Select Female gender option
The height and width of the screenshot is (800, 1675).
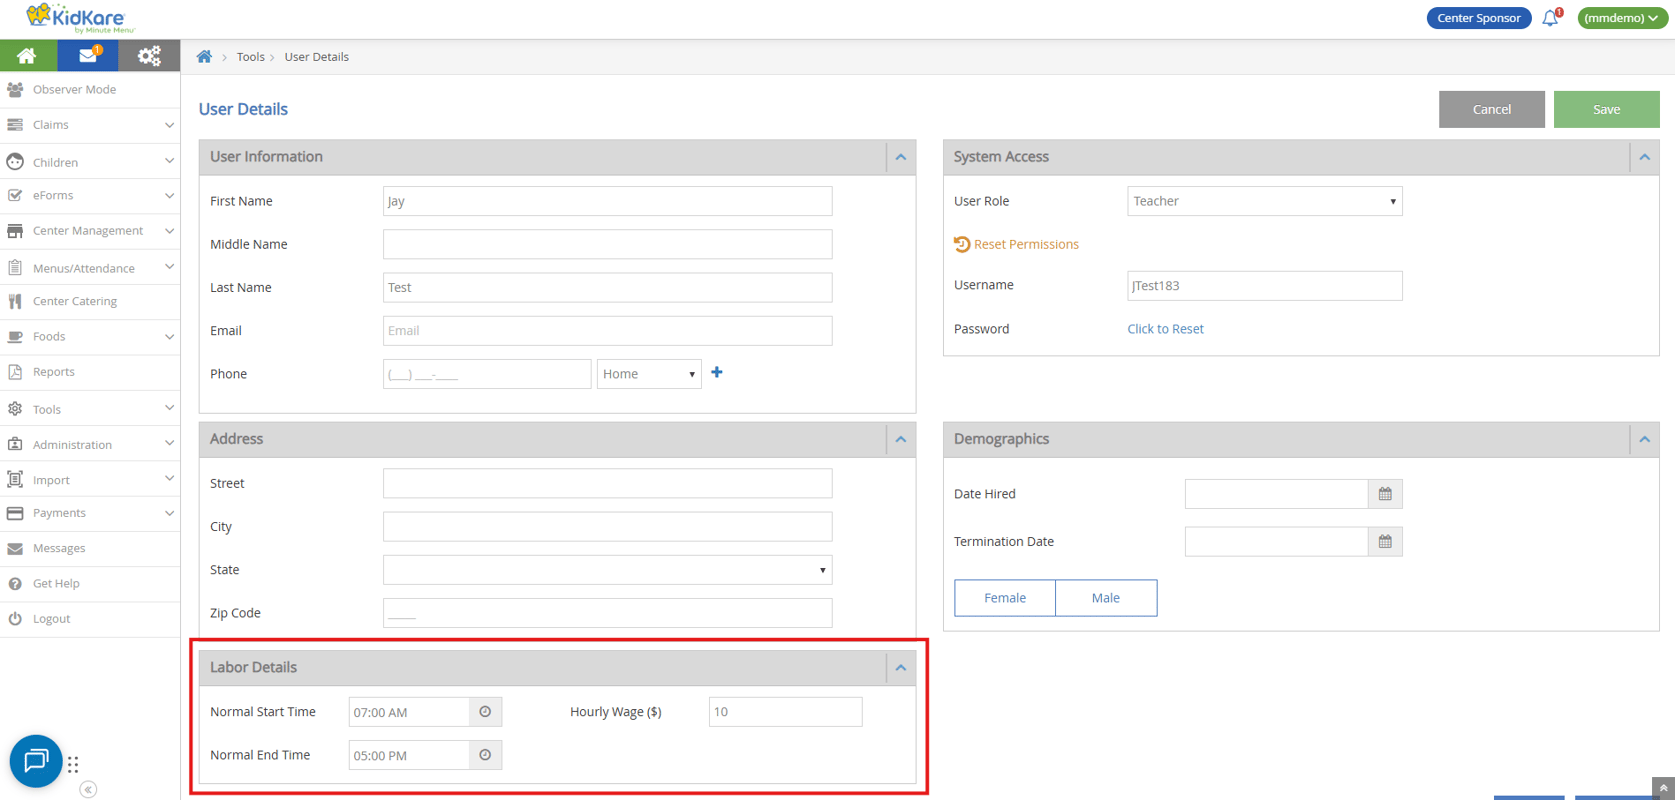click(1005, 598)
